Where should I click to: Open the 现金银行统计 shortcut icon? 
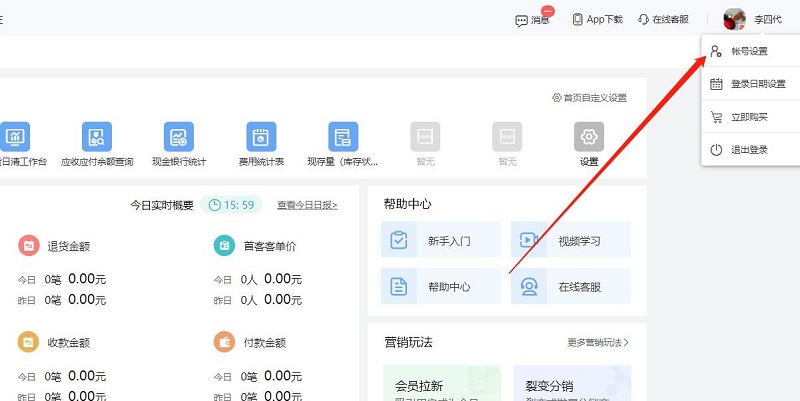[179, 137]
